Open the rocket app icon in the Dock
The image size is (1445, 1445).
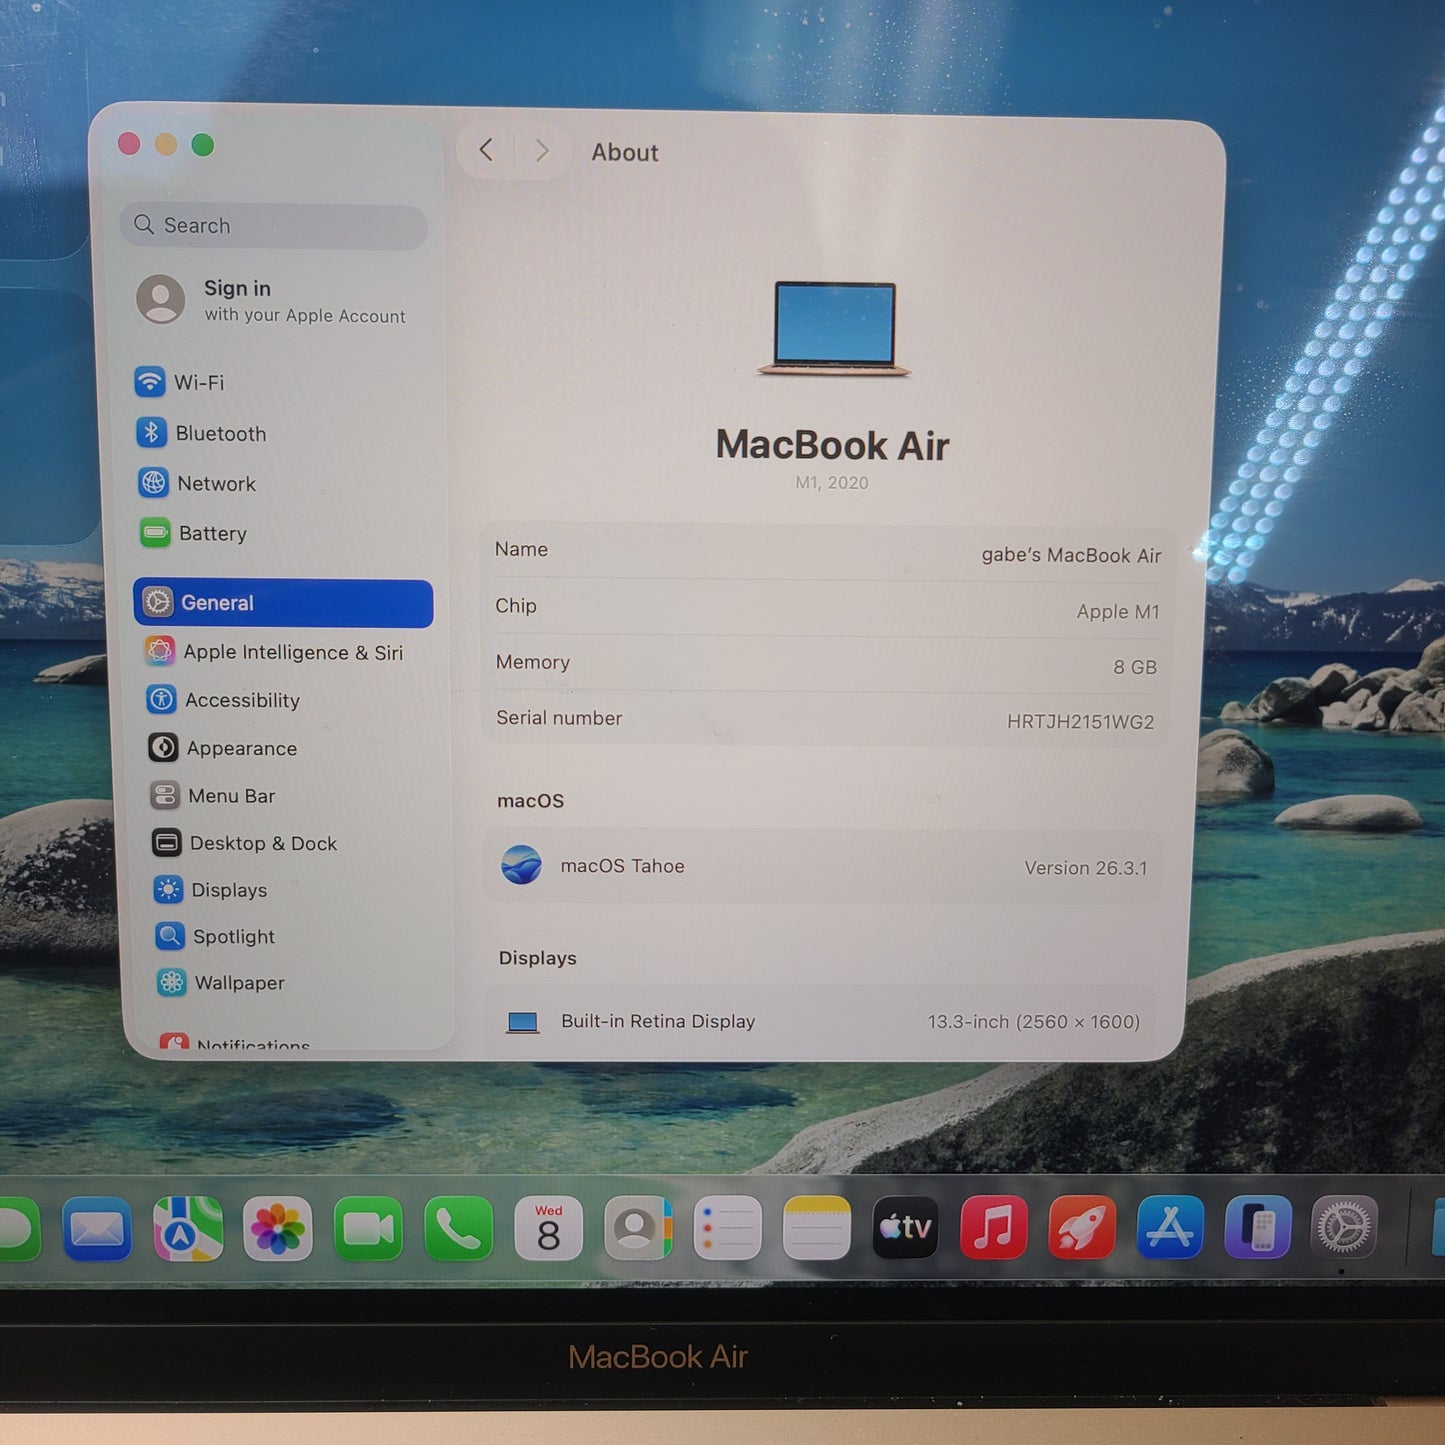1082,1227
